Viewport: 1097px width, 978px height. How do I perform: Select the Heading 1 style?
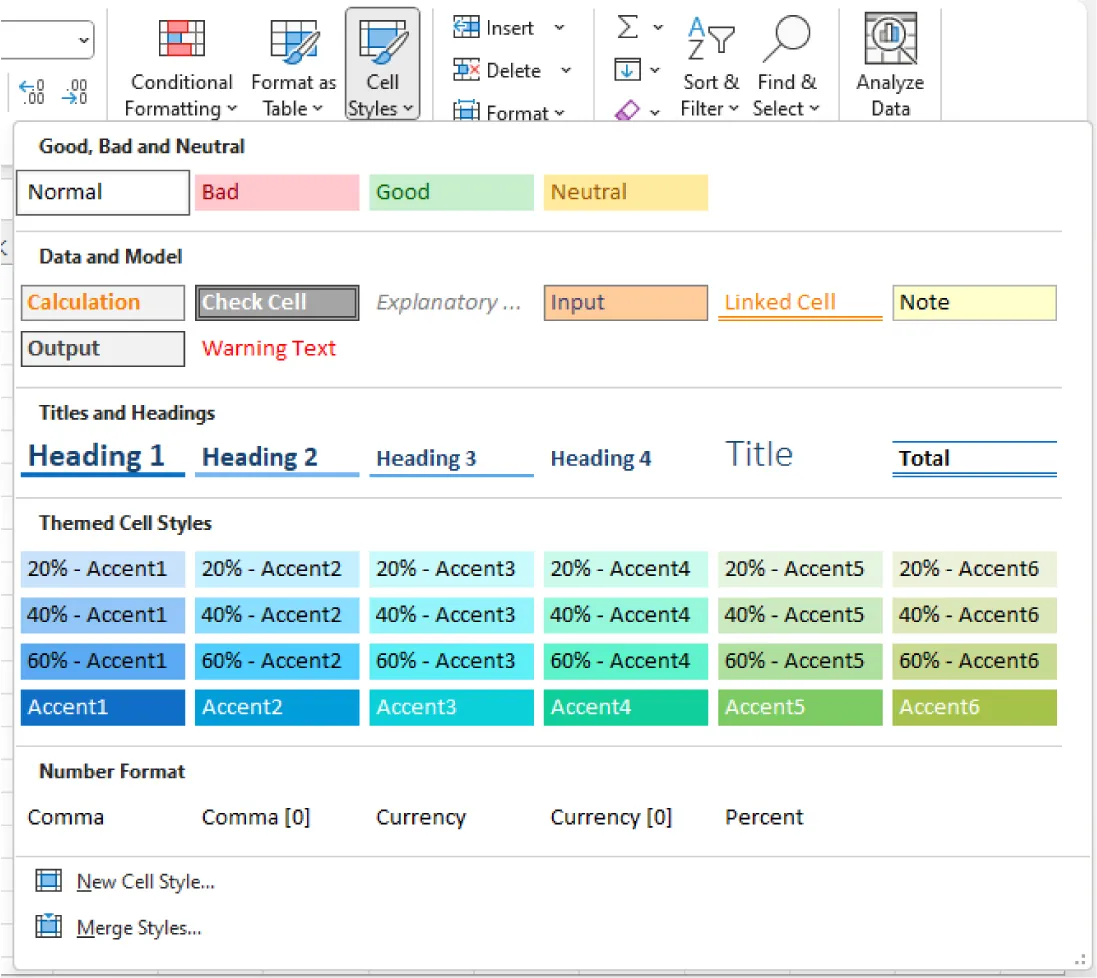(100, 455)
